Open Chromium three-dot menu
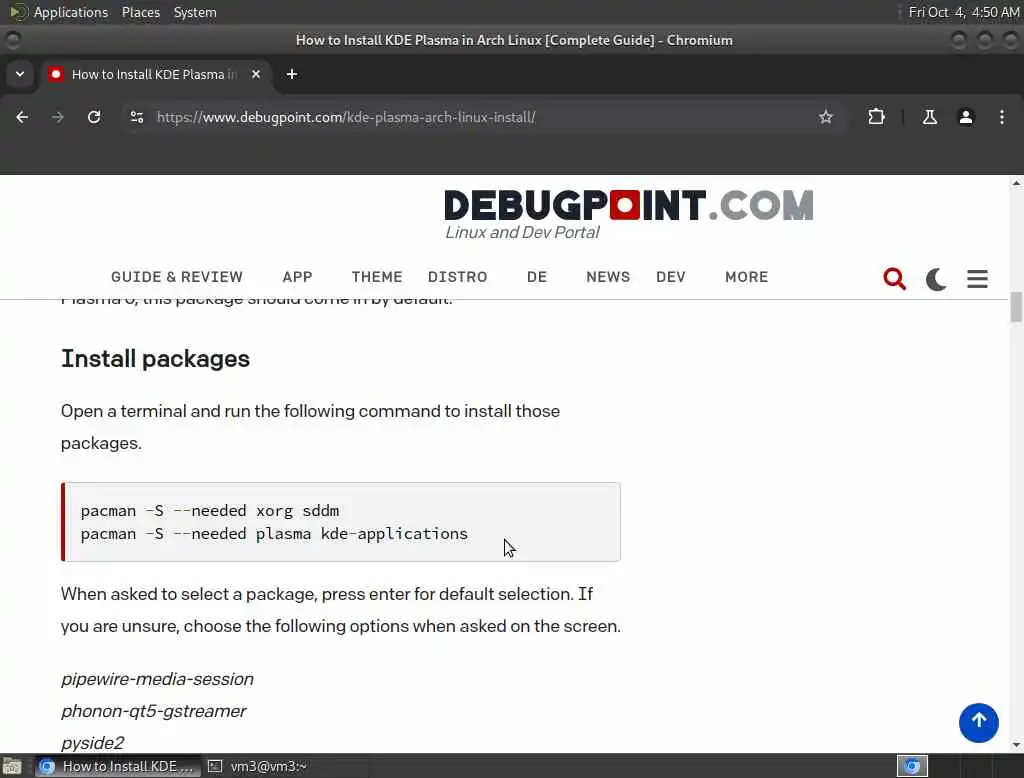The width and height of the screenshot is (1024, 778). [x=1001, y=117]
